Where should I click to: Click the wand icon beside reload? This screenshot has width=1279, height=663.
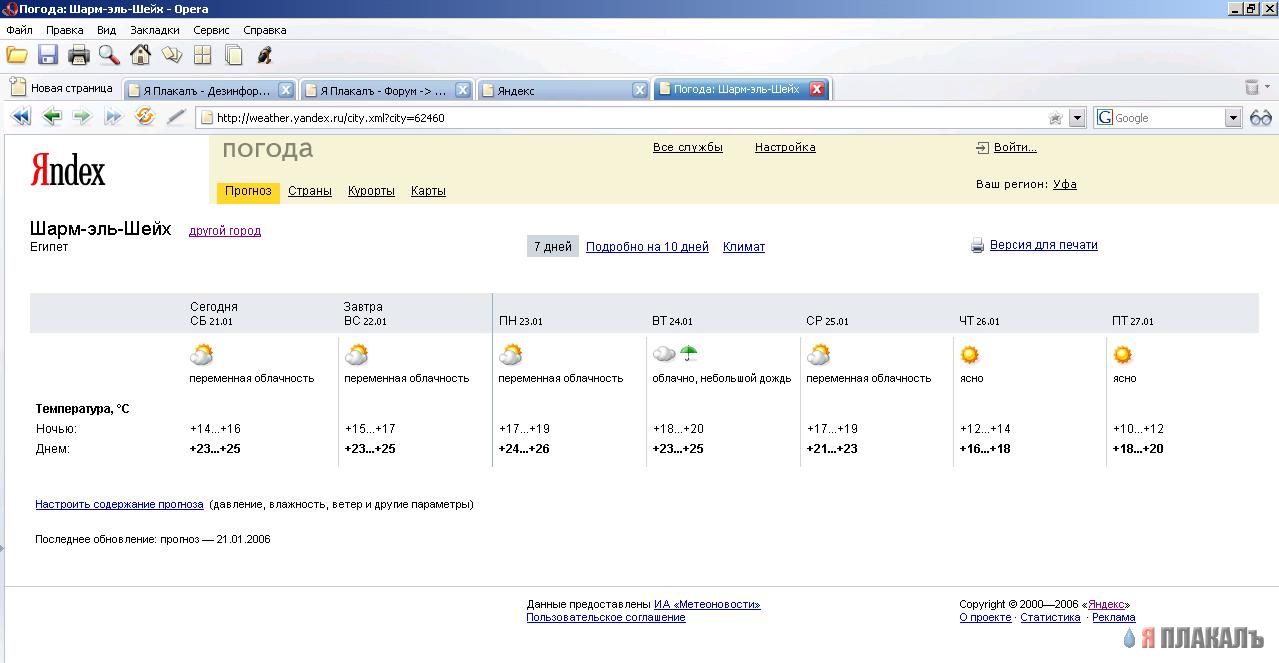click(176, 117)
